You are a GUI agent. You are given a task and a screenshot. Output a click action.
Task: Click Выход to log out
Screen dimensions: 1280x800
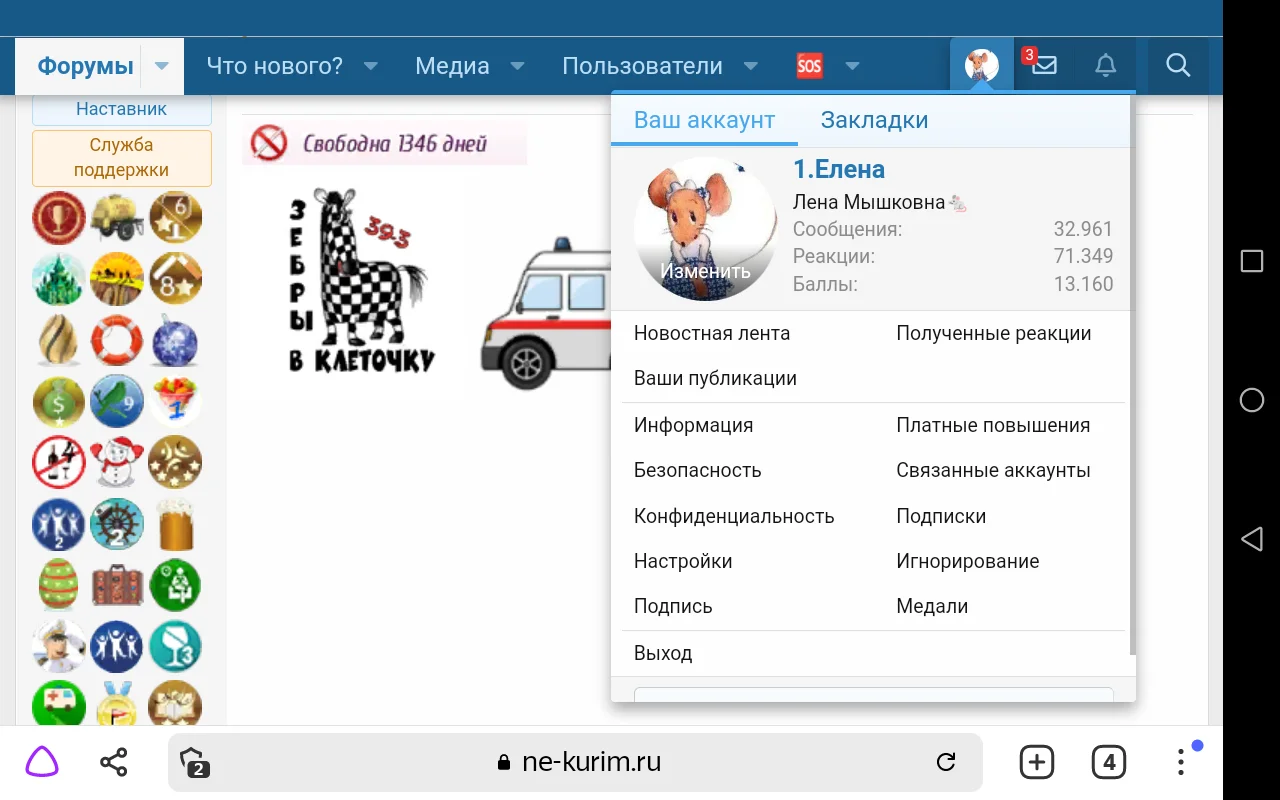pos(663,652)
